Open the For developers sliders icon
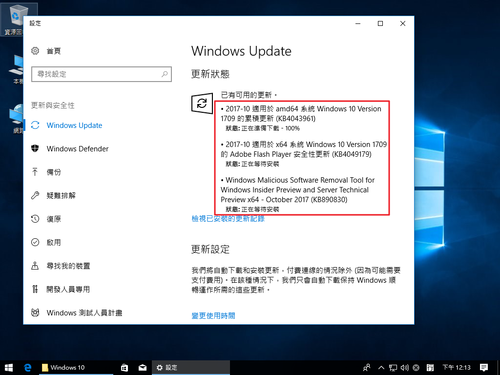This screenshot has width=500, height=375. (x=35, y=289)
